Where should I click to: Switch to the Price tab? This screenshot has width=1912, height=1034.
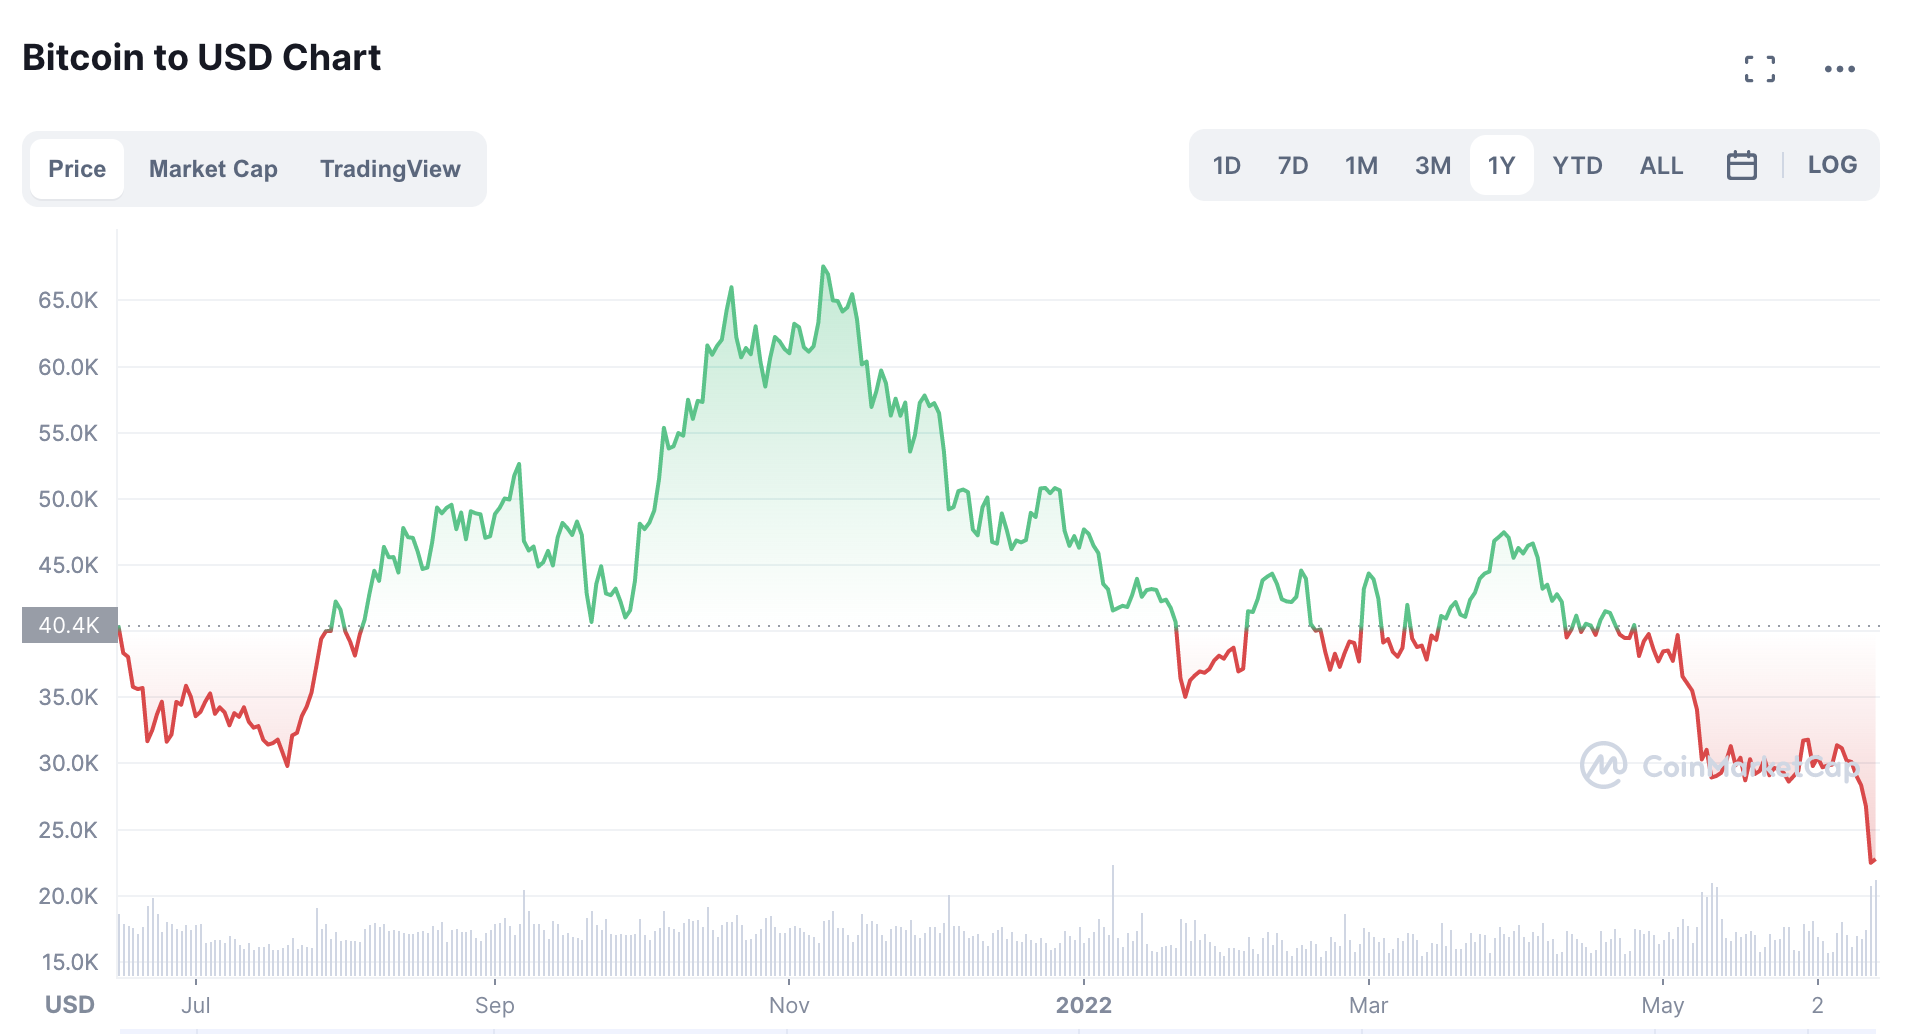point(77,169)
